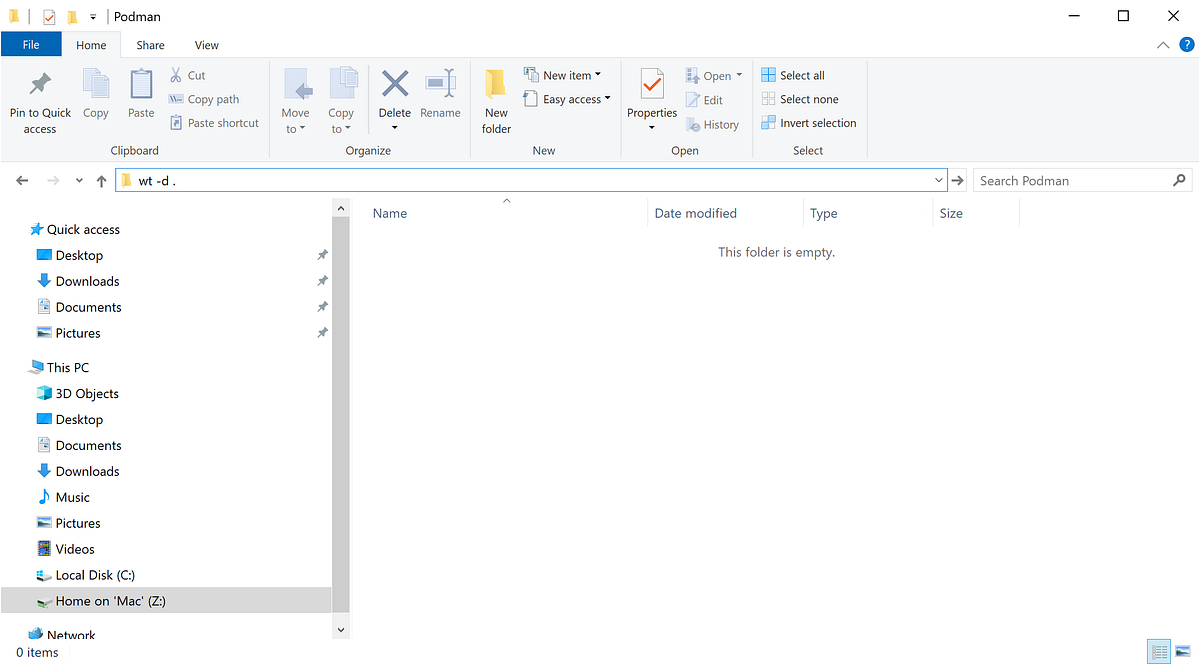Open the Copy to dropdown
Viewport: 1200px width, 665px height.
(342, 99)
